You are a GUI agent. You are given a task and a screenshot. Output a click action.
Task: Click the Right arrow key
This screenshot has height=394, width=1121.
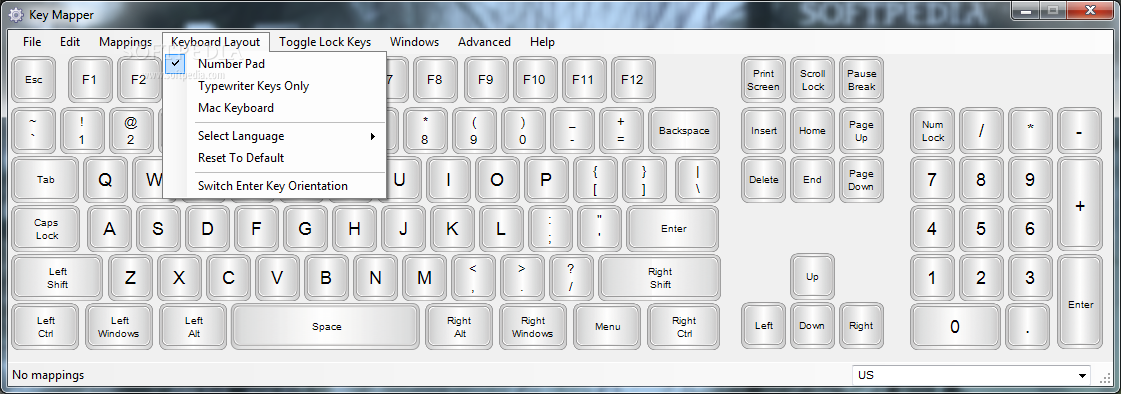861,325
